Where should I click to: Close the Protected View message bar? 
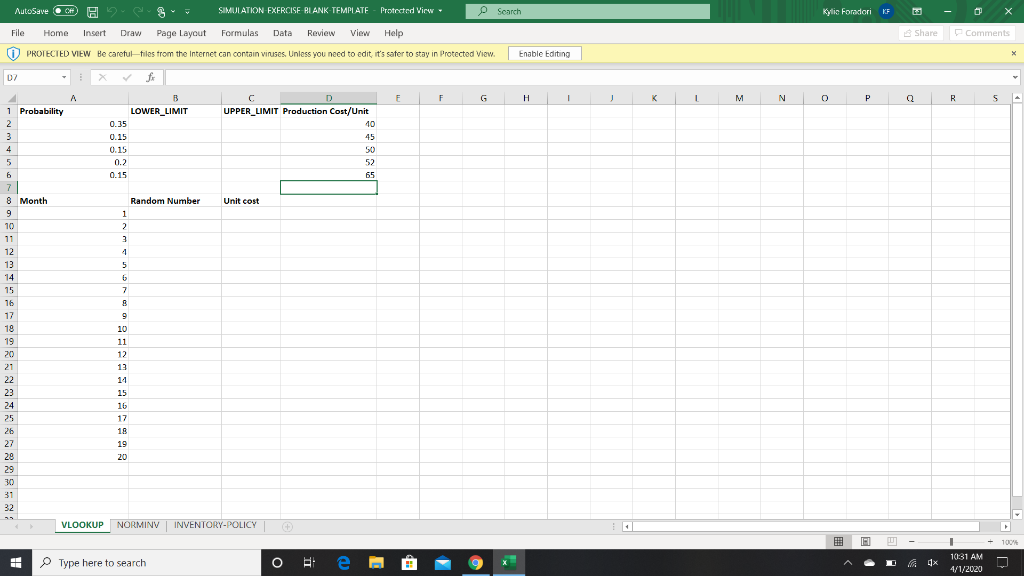click(x=1014, y=54)
